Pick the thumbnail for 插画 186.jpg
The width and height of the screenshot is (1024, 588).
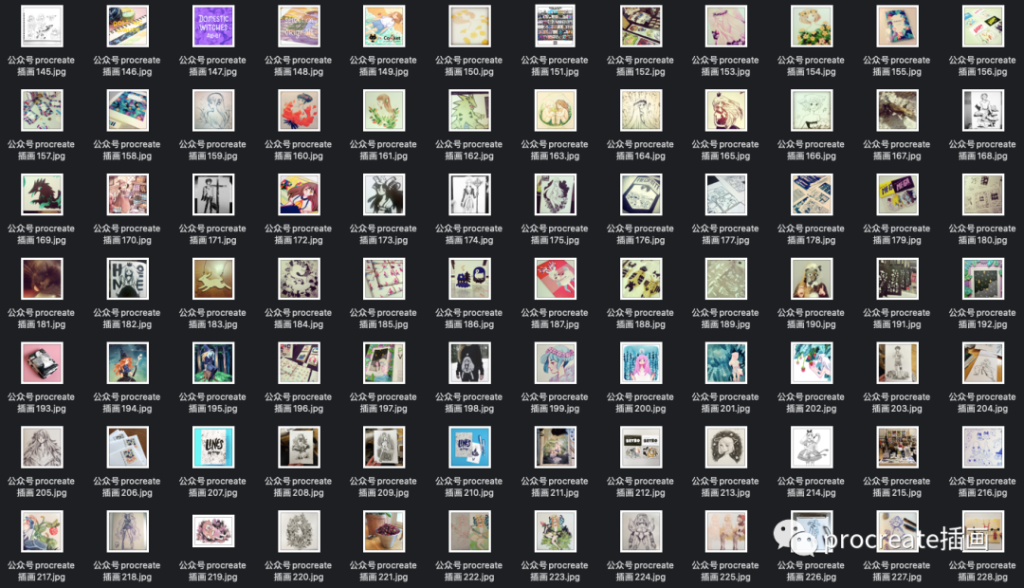469,279
